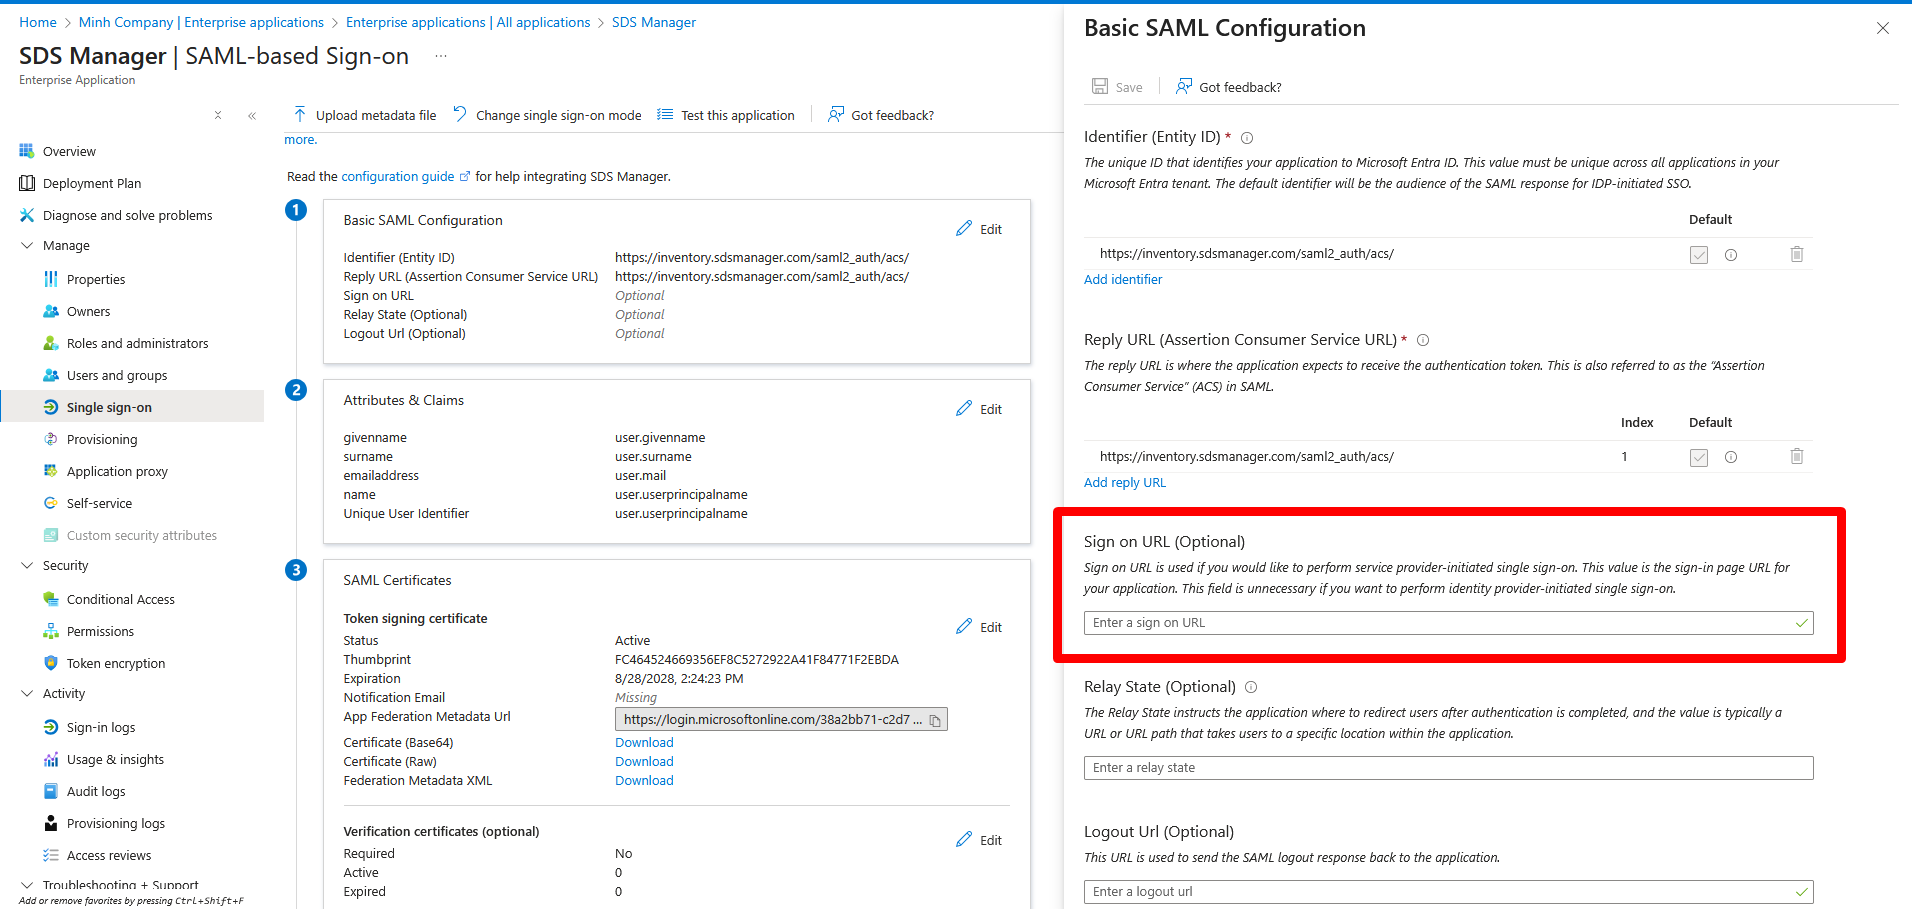This screenshot has width=1912, height=909.
Task: Click Add identifier link
Action: click(x=1123, y=279)
